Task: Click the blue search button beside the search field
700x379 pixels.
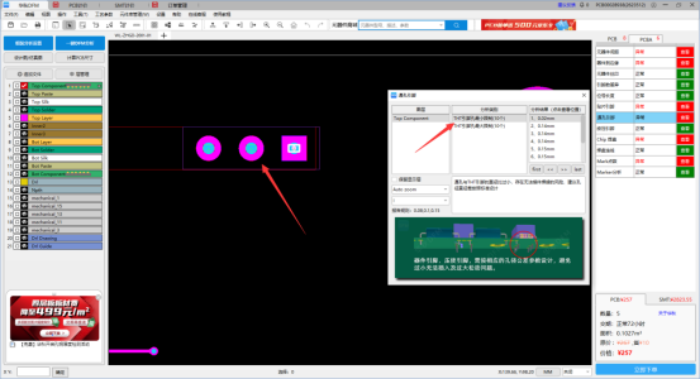Action: pos(456,25)
